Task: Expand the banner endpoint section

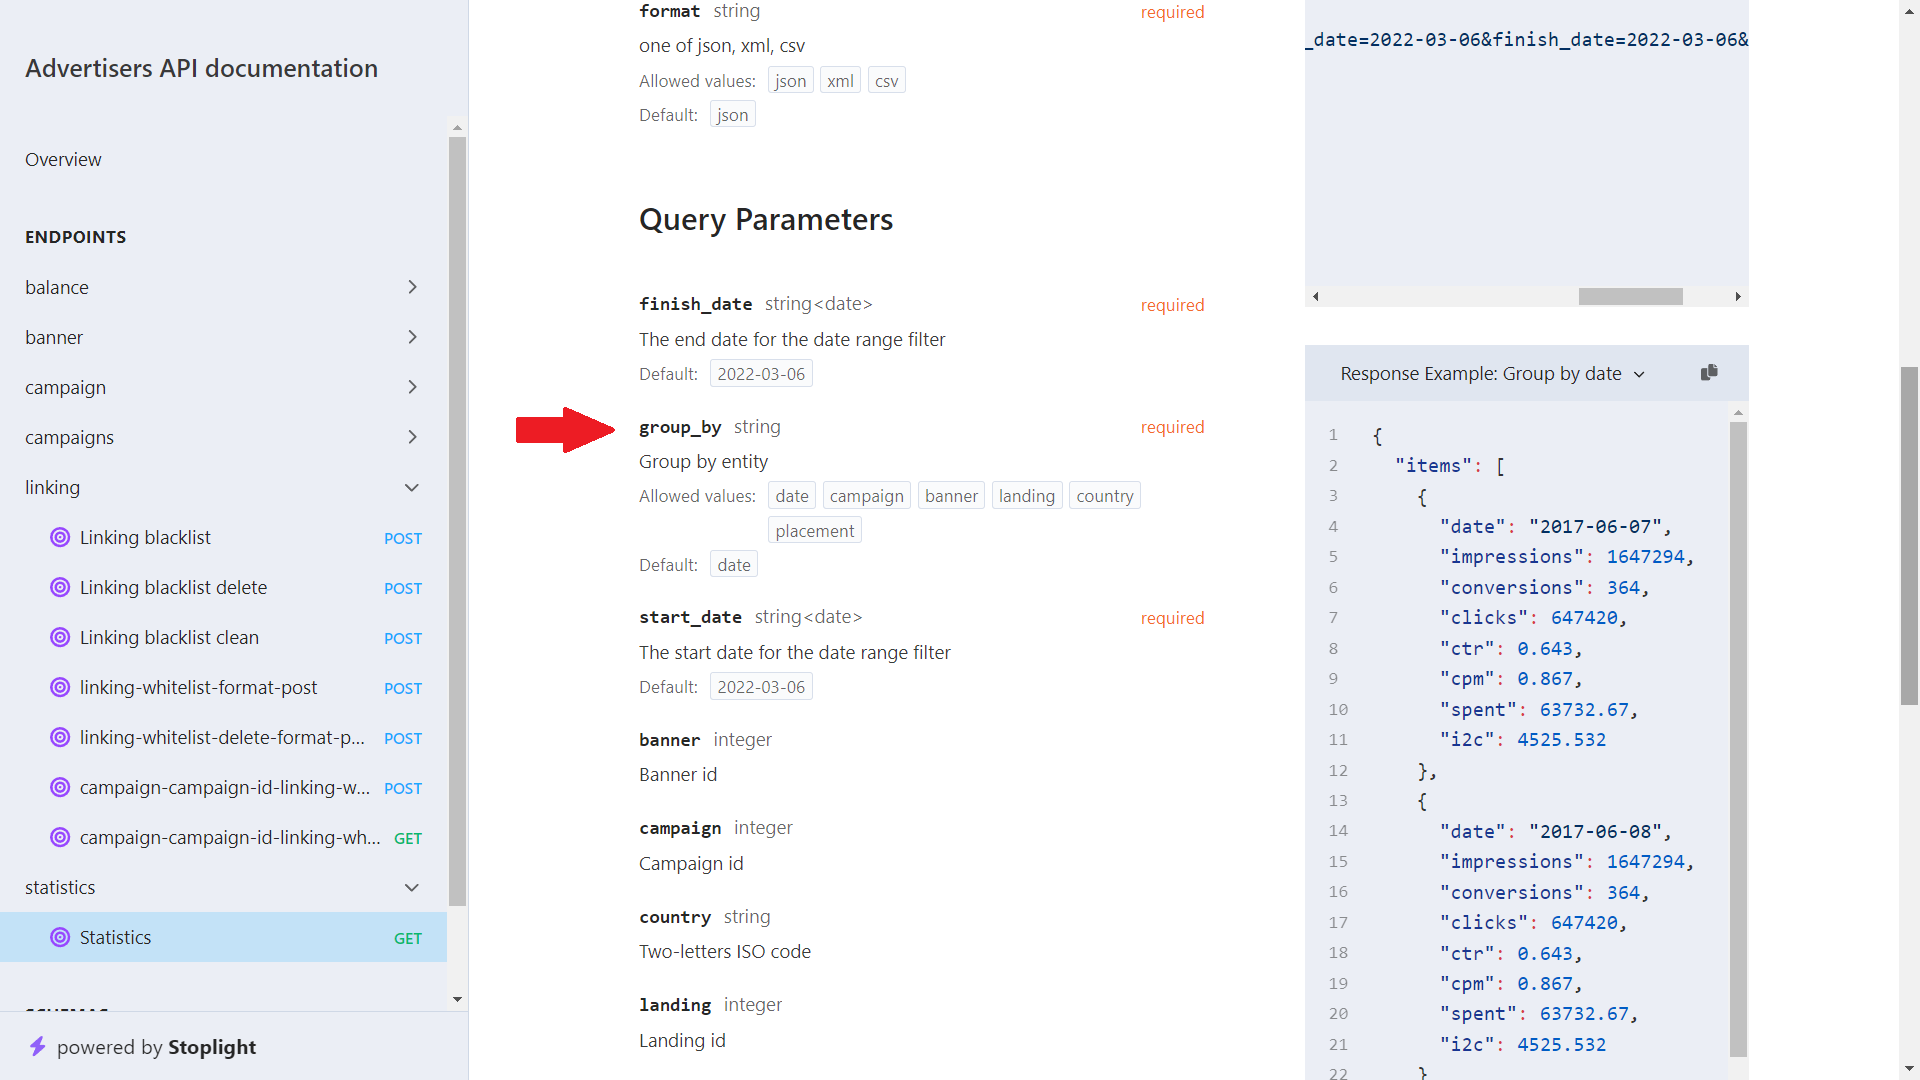Action: click(413, 336)
